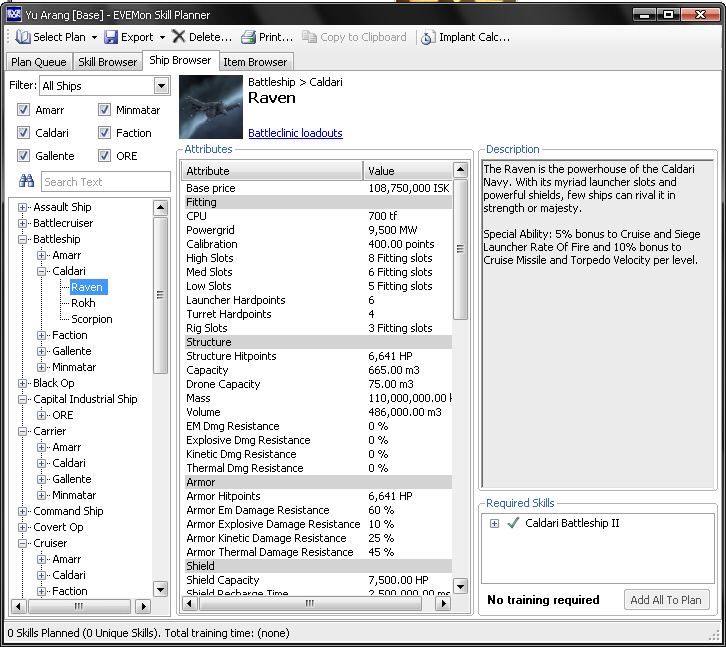Click the Select Plan book icon
The height and width of the screenshot is (647, 726).
click(23, 37)
